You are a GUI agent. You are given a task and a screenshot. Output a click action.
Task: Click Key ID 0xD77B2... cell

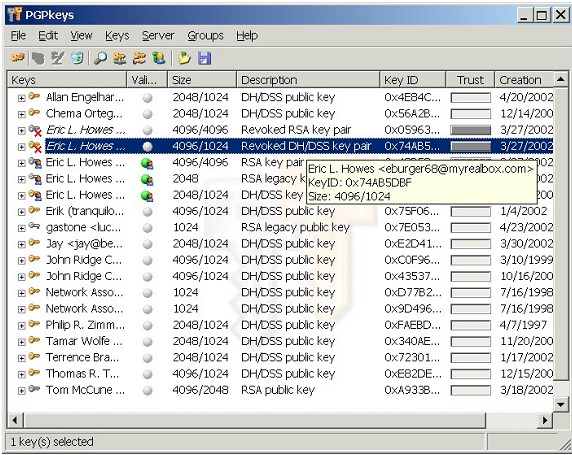tap(412, 293)
